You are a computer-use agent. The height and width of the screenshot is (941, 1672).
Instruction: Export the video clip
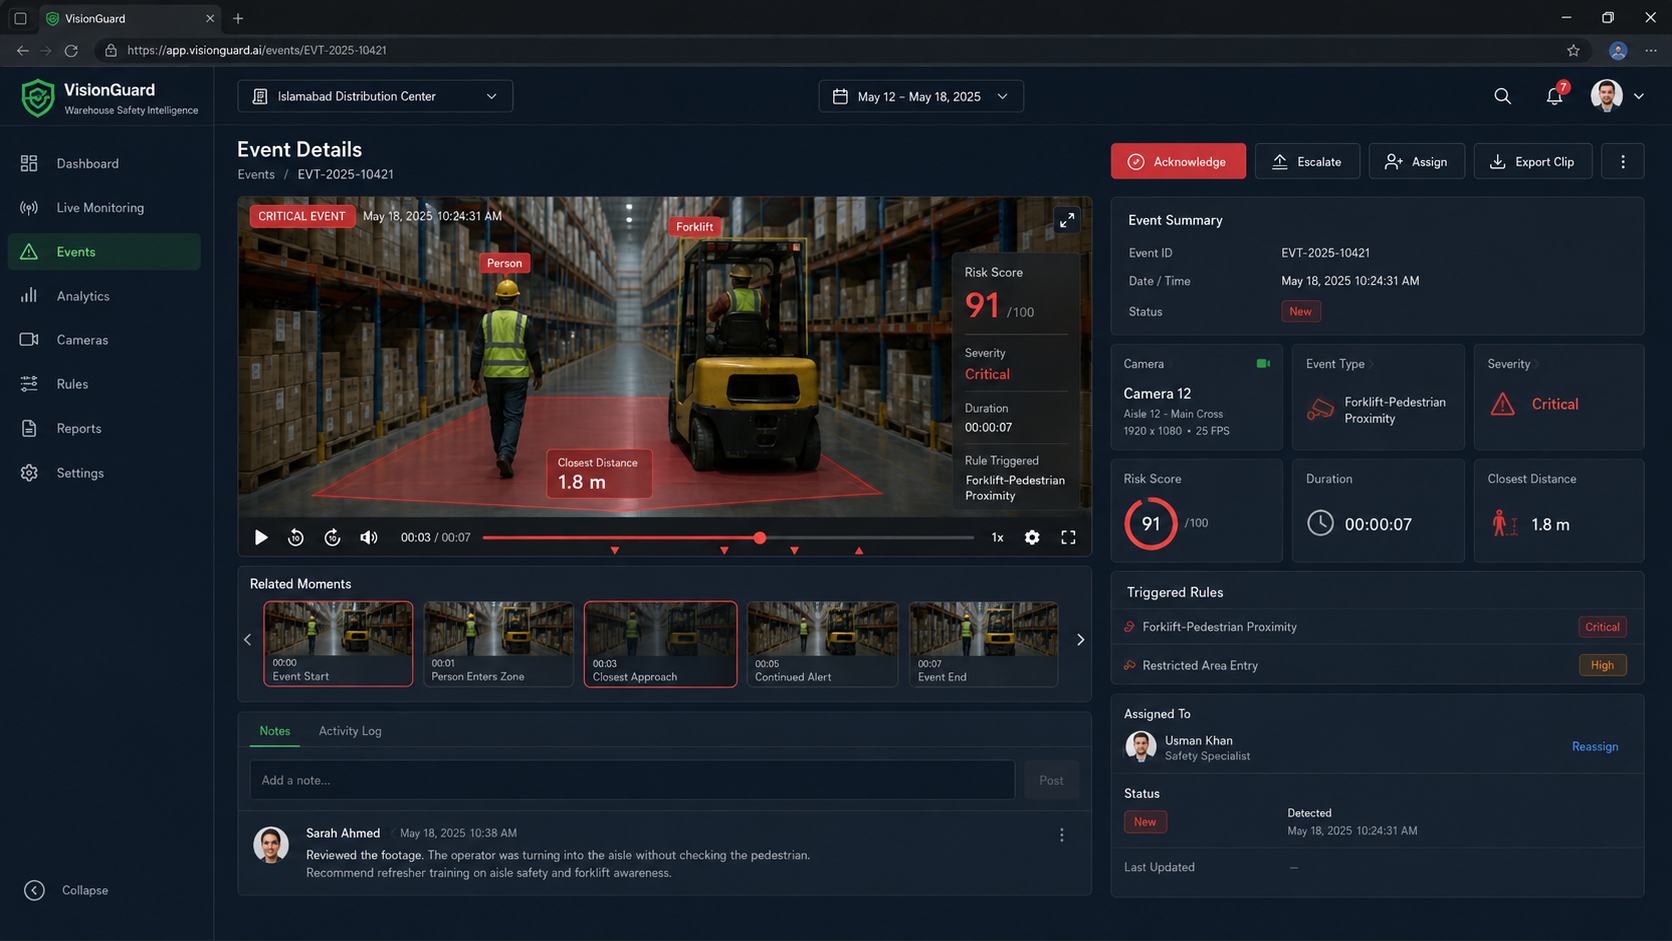(x=1532, y=161)
